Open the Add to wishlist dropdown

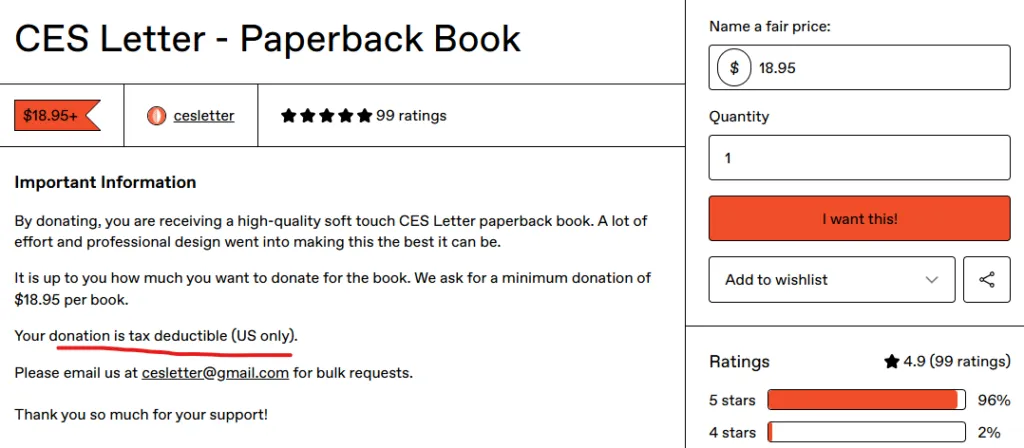coord(832,280)
